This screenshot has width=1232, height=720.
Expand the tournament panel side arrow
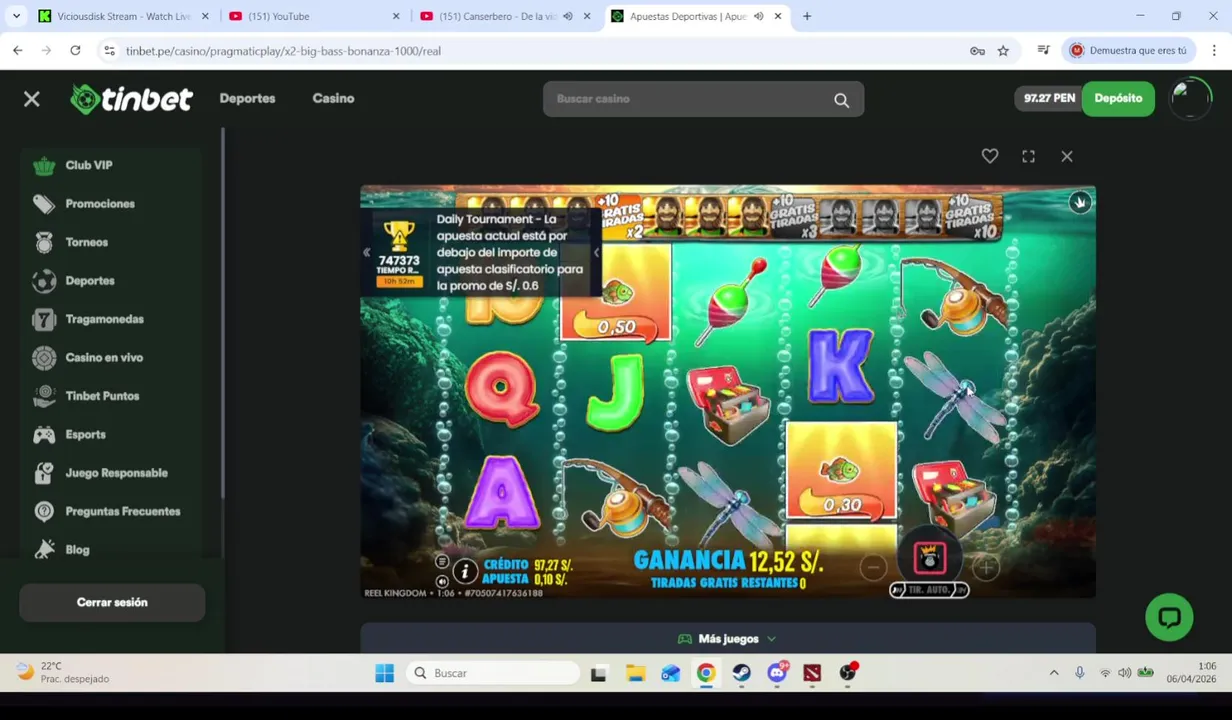(596, 252)
